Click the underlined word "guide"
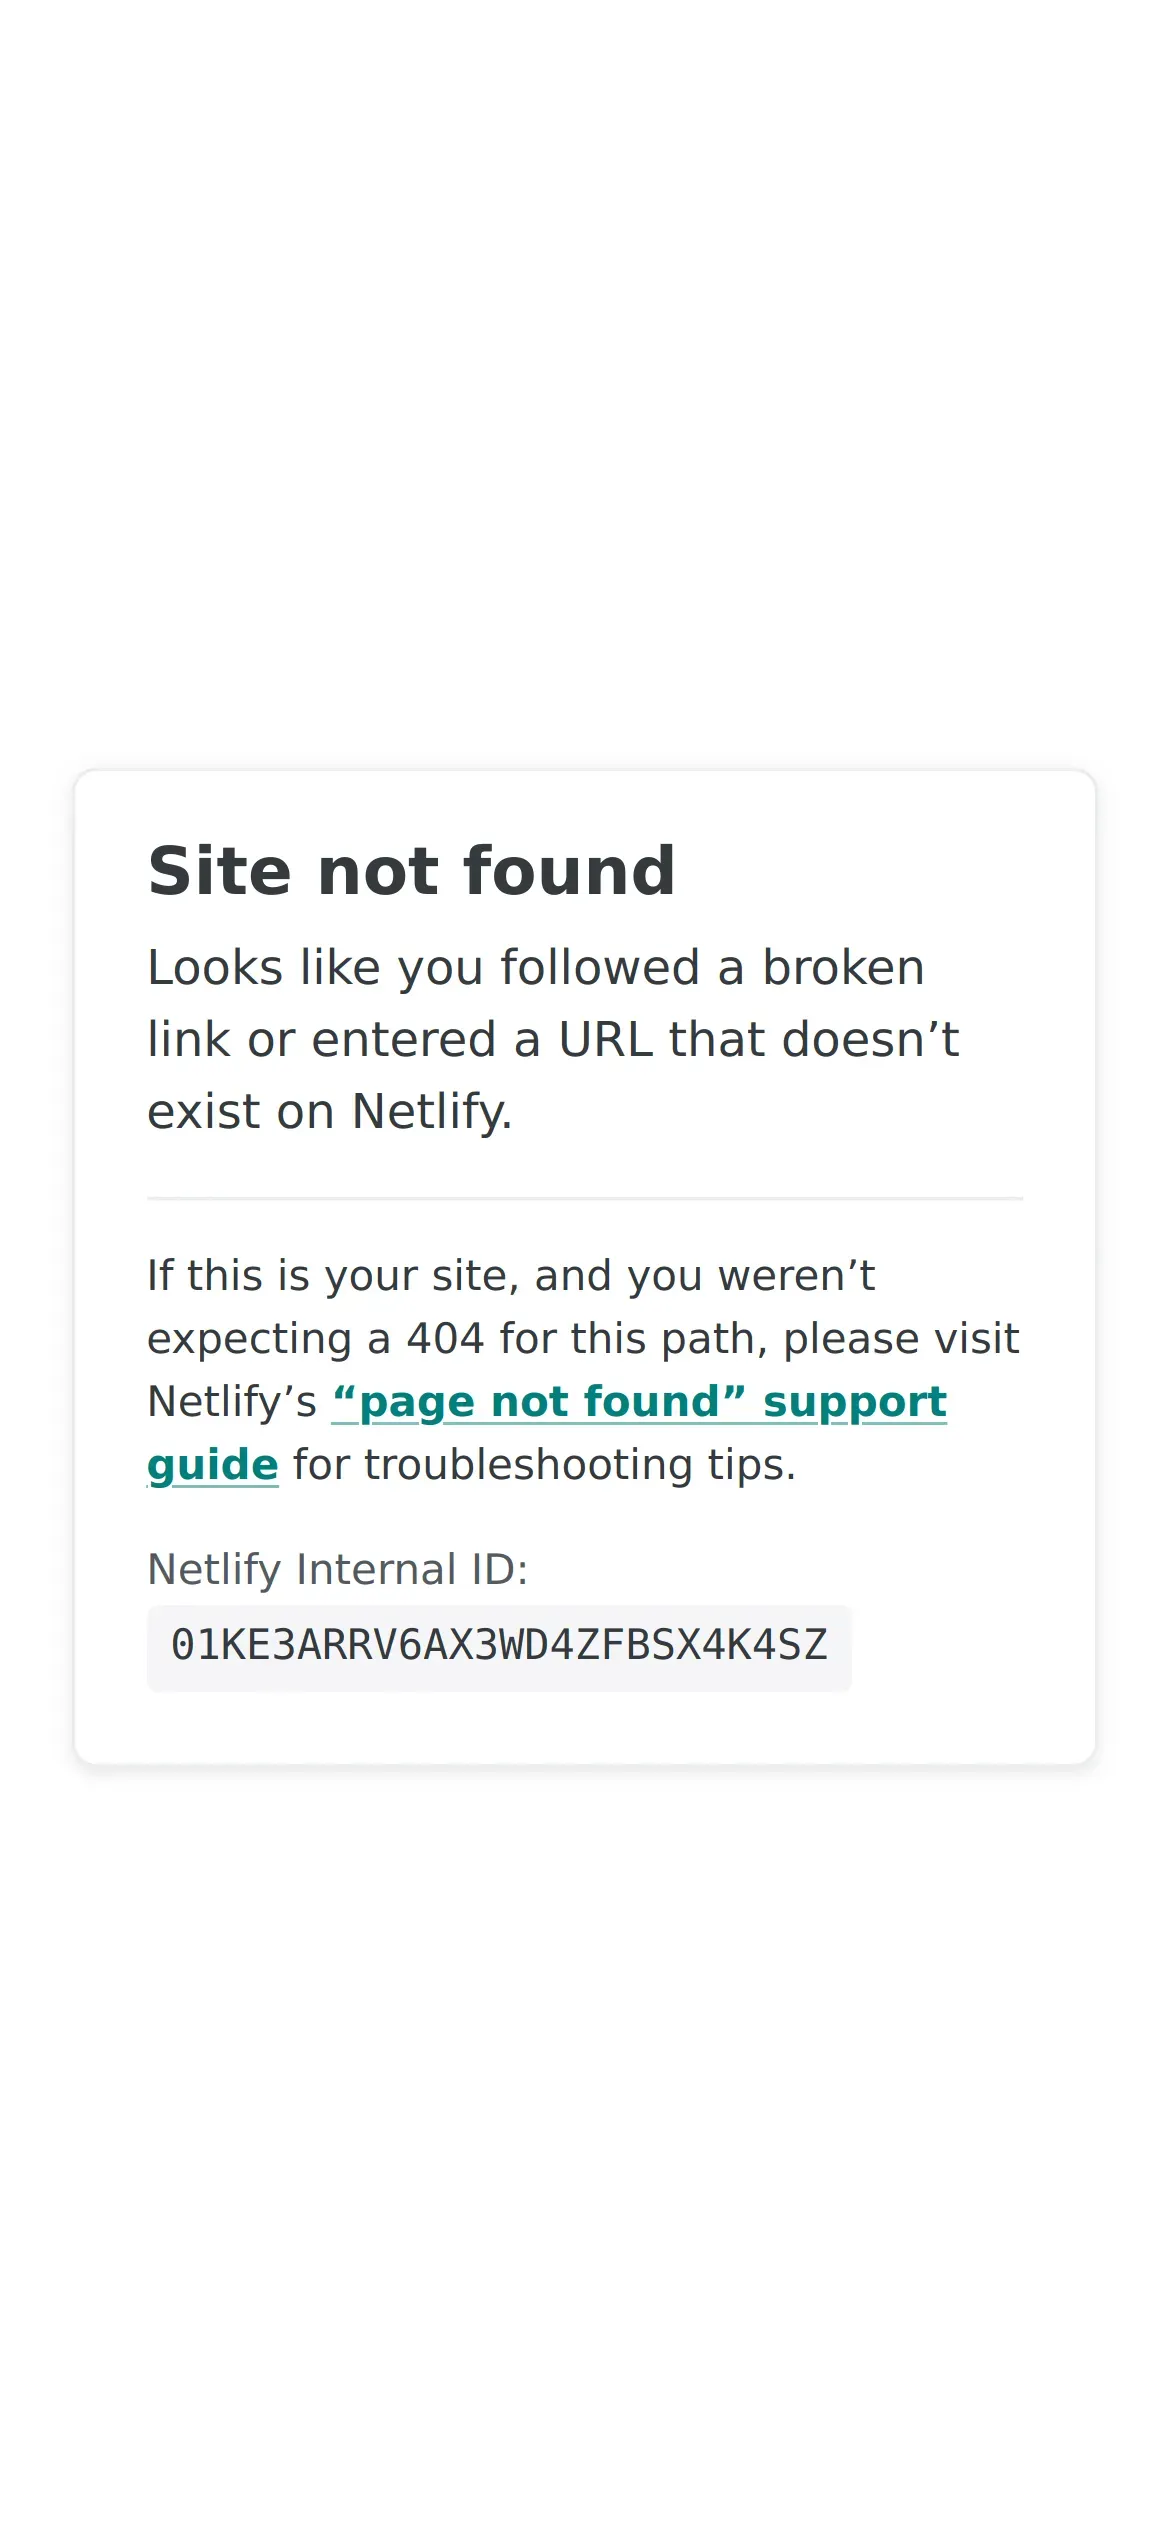1170x2532 pixels. [x=212, y=1465]
